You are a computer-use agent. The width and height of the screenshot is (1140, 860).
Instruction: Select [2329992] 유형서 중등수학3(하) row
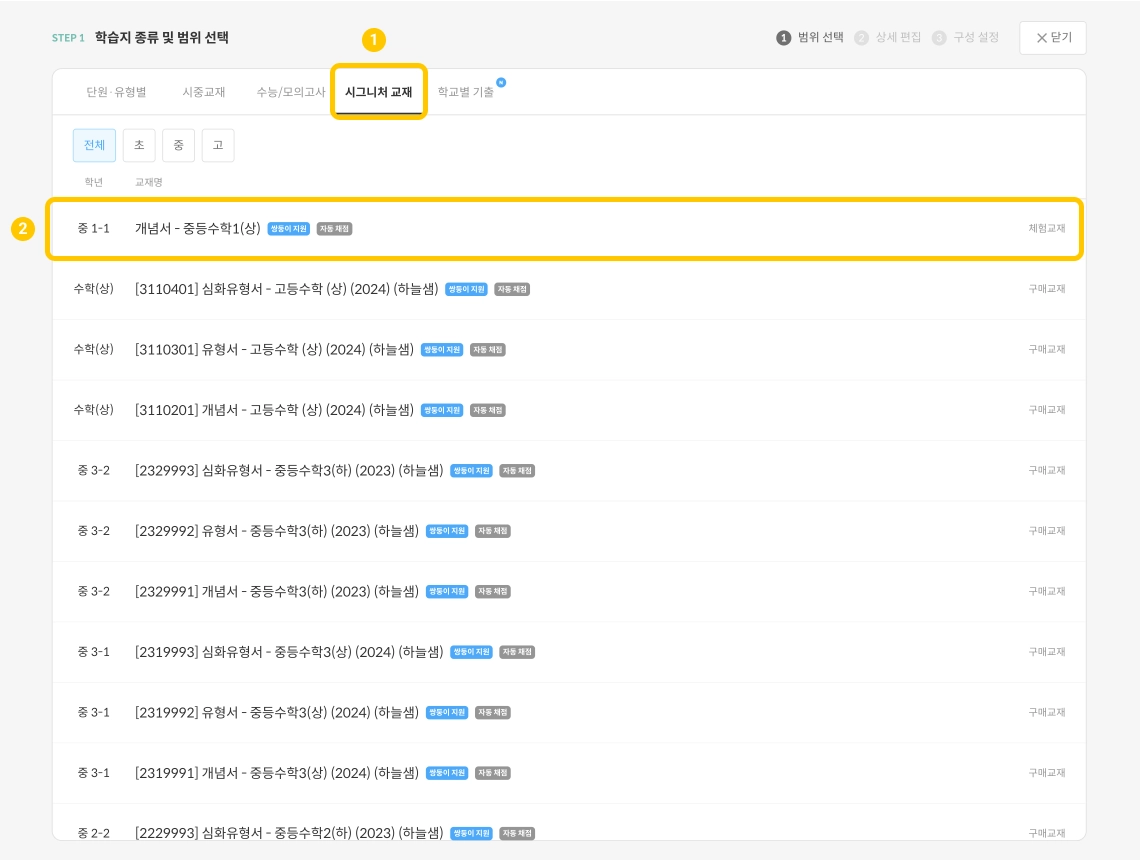pyautogui.click(x=569, y=531)
